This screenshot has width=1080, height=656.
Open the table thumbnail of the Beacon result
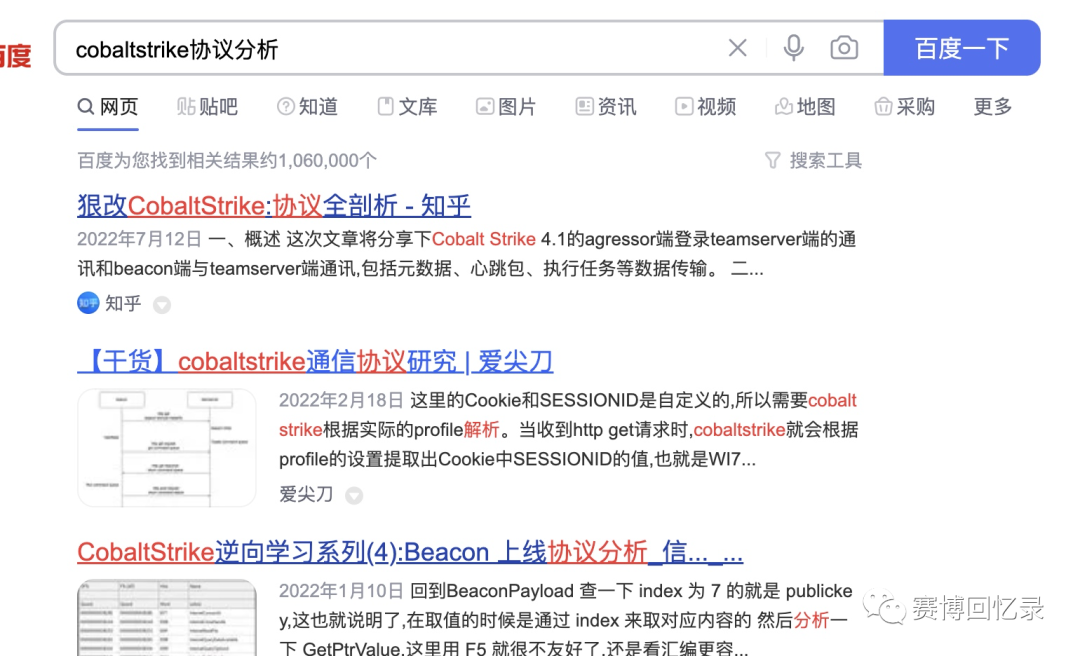[167, 618]
